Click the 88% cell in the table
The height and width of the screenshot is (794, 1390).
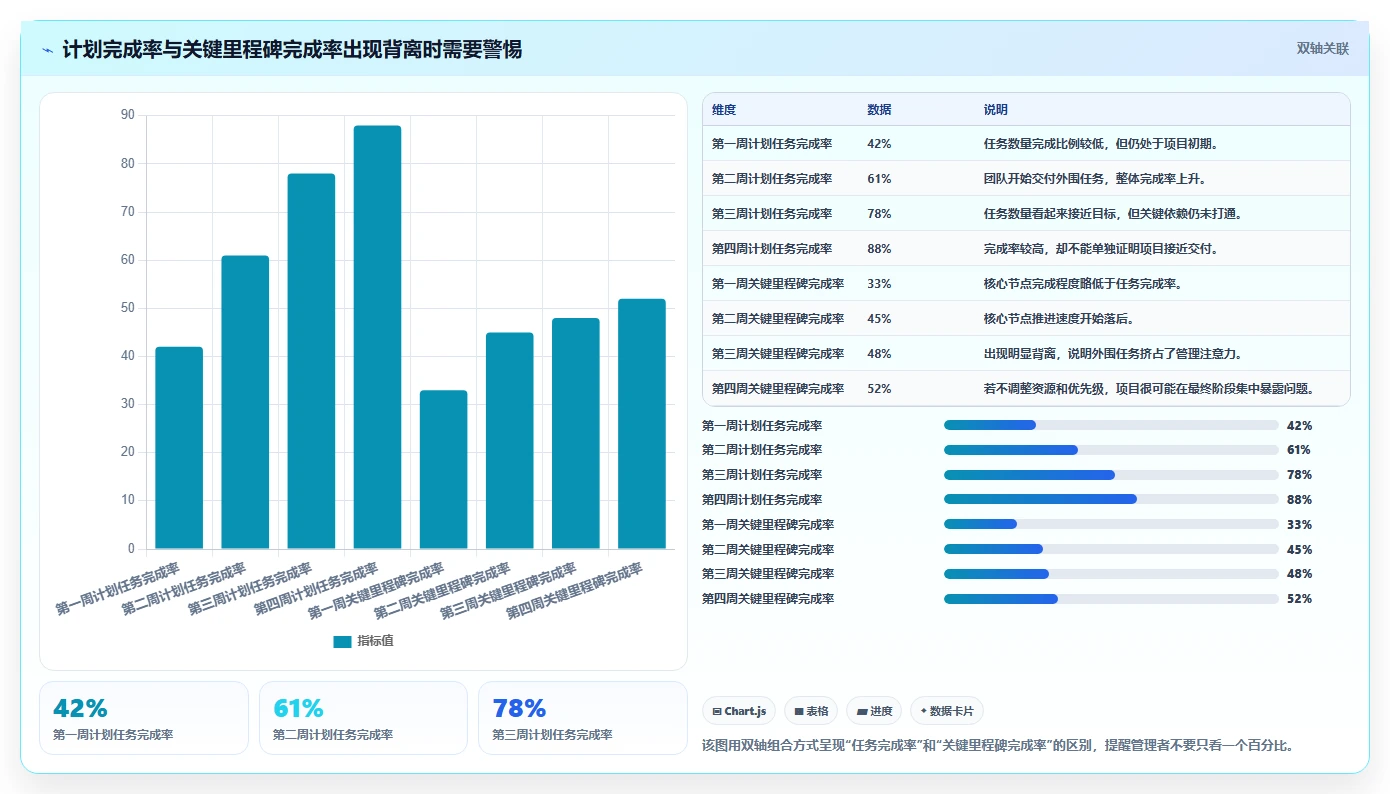pyautogui.click(x=880, y=249)
